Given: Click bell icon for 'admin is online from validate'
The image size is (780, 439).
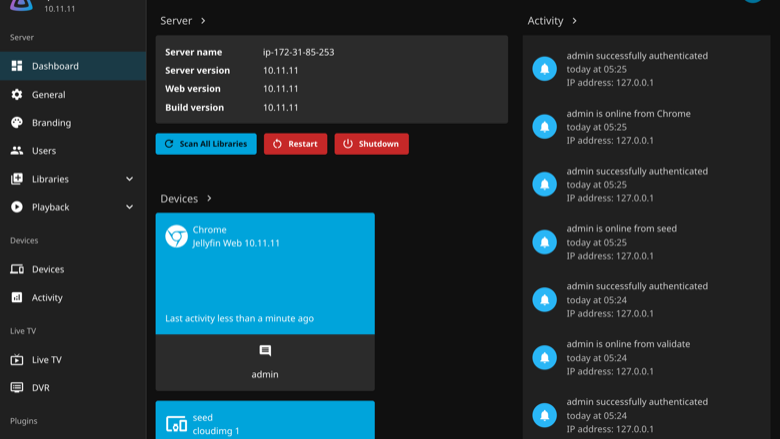Looking at the screenshot, I should (545, 357).
